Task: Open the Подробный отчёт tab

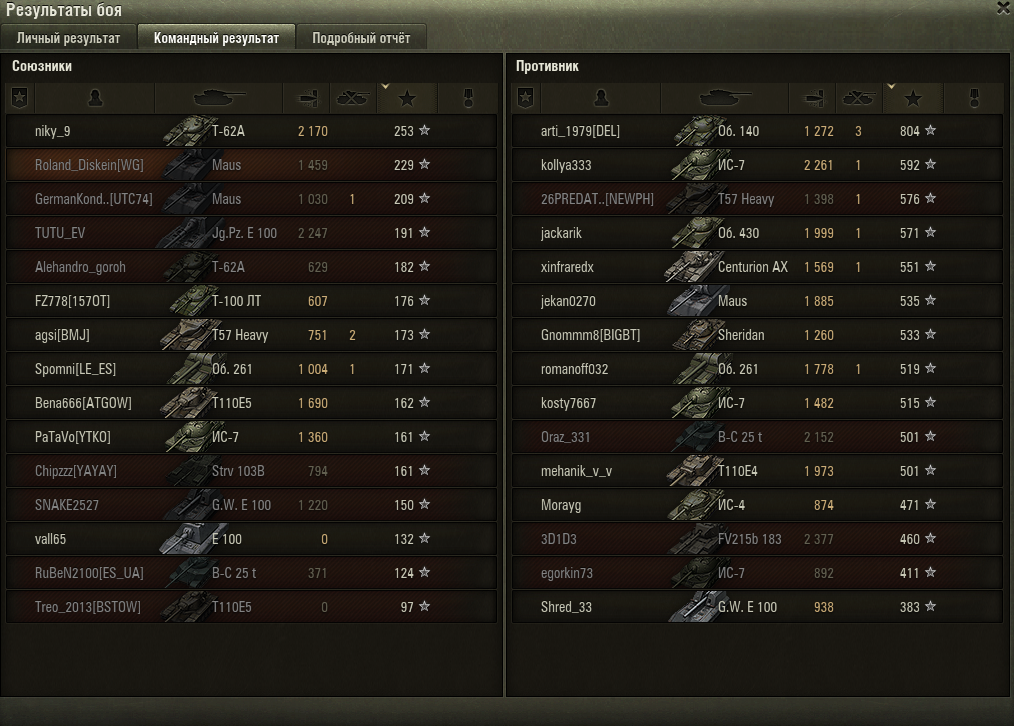Action: coord(361,37)
